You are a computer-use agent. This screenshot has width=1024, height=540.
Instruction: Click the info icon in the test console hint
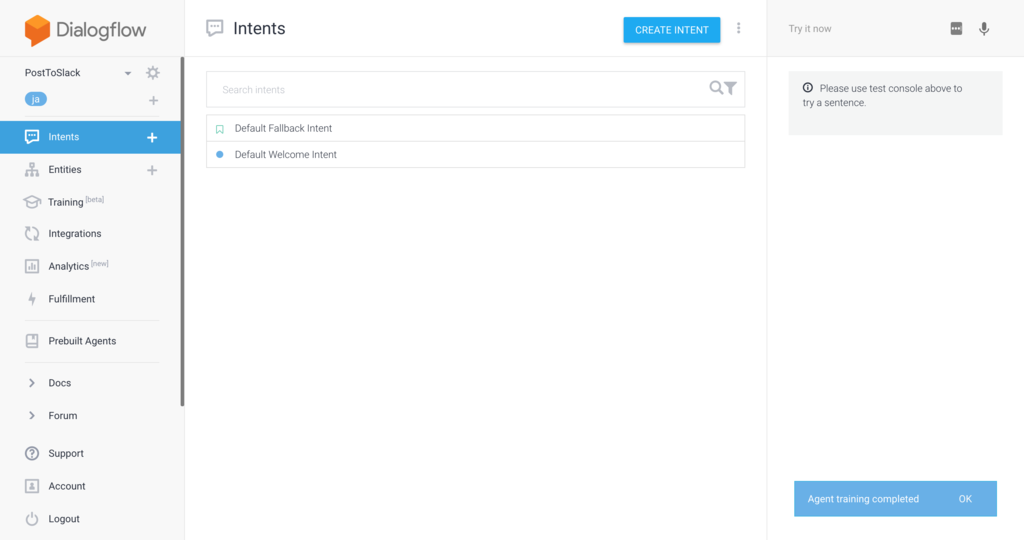[808, 87]
